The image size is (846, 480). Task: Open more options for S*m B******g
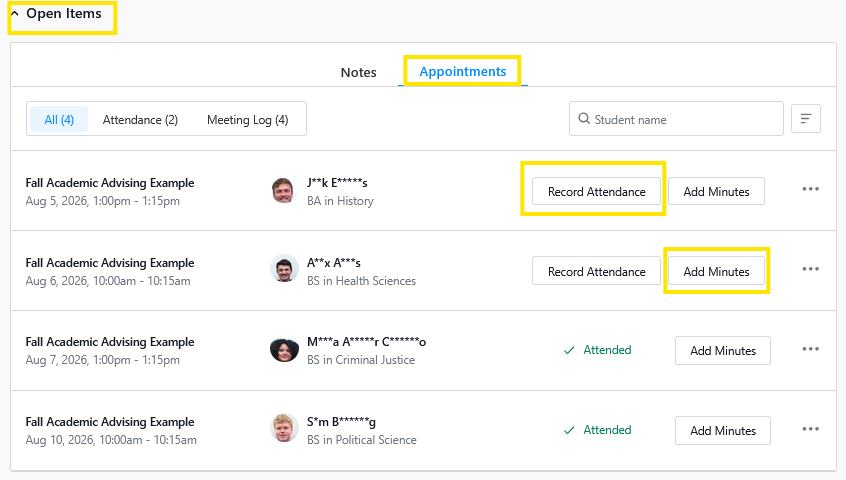[810, 429]
